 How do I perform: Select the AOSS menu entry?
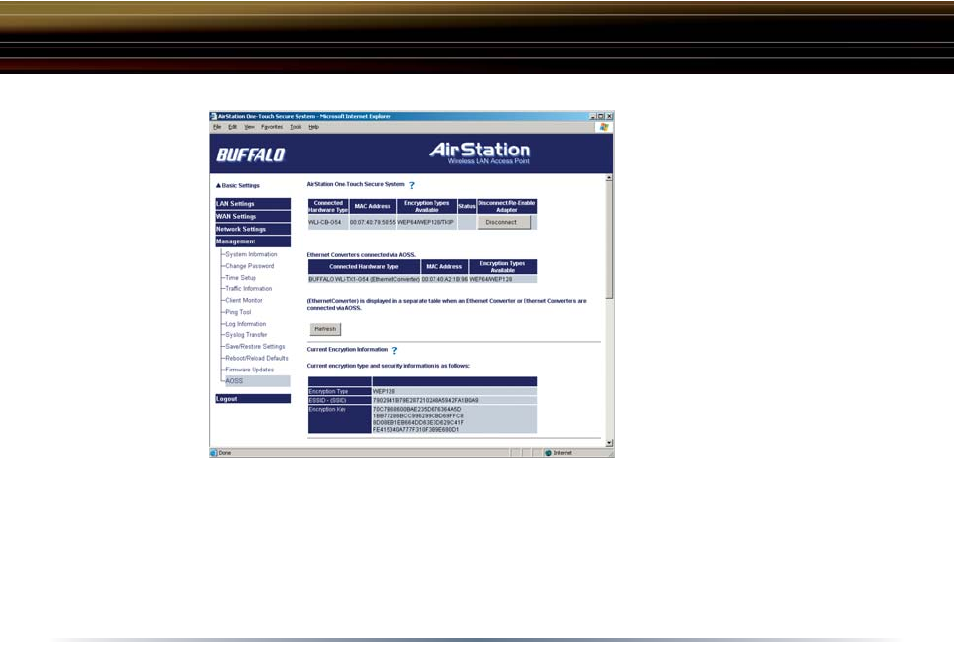coord(257,381)
